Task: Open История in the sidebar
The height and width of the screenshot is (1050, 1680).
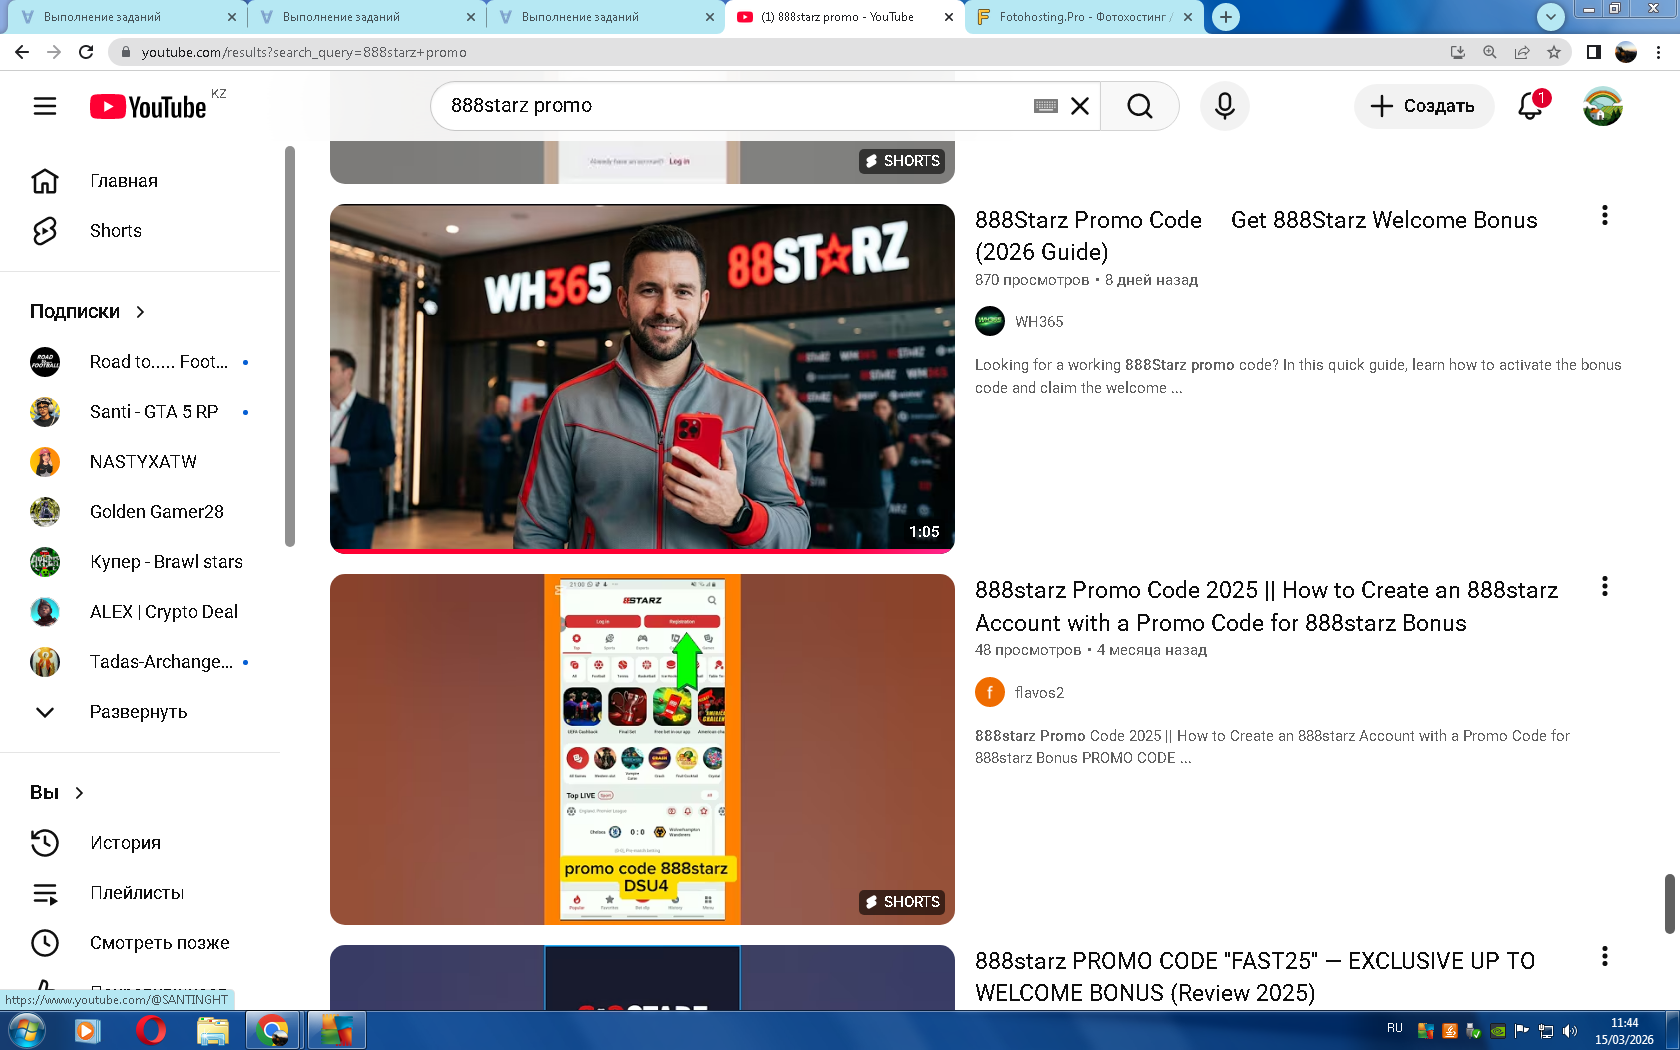Action: pyautogui.click(x=125, y=843)
